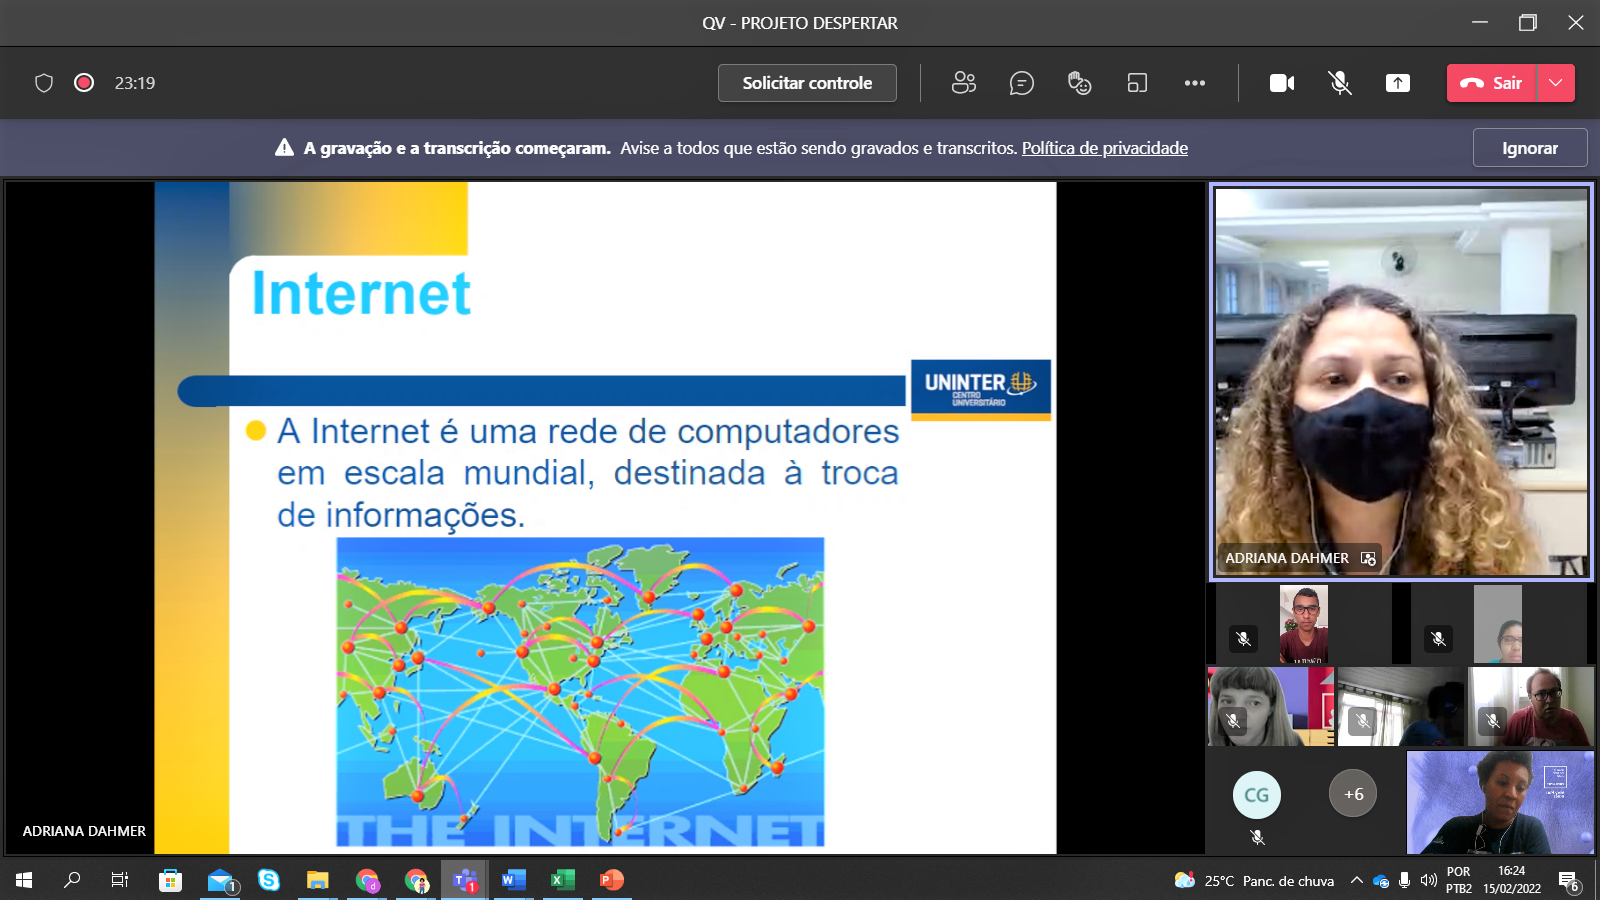1600x900 pixels.
Task: Open the more actions ellipsis menu
Action: click(1195, 83)
